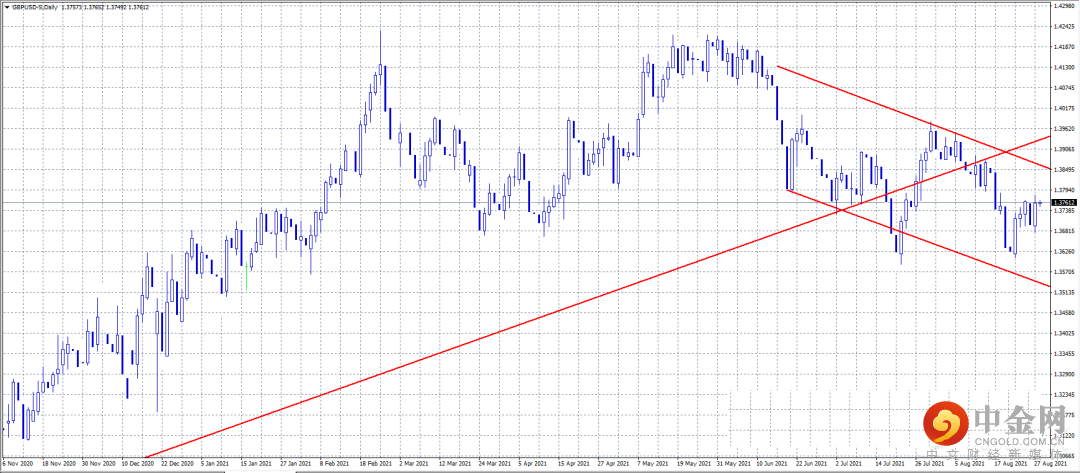Image resolution: width=1080 pixels, height=473 pixels.
Task: Select the long ascending red trendline
Action: (597, 297)
